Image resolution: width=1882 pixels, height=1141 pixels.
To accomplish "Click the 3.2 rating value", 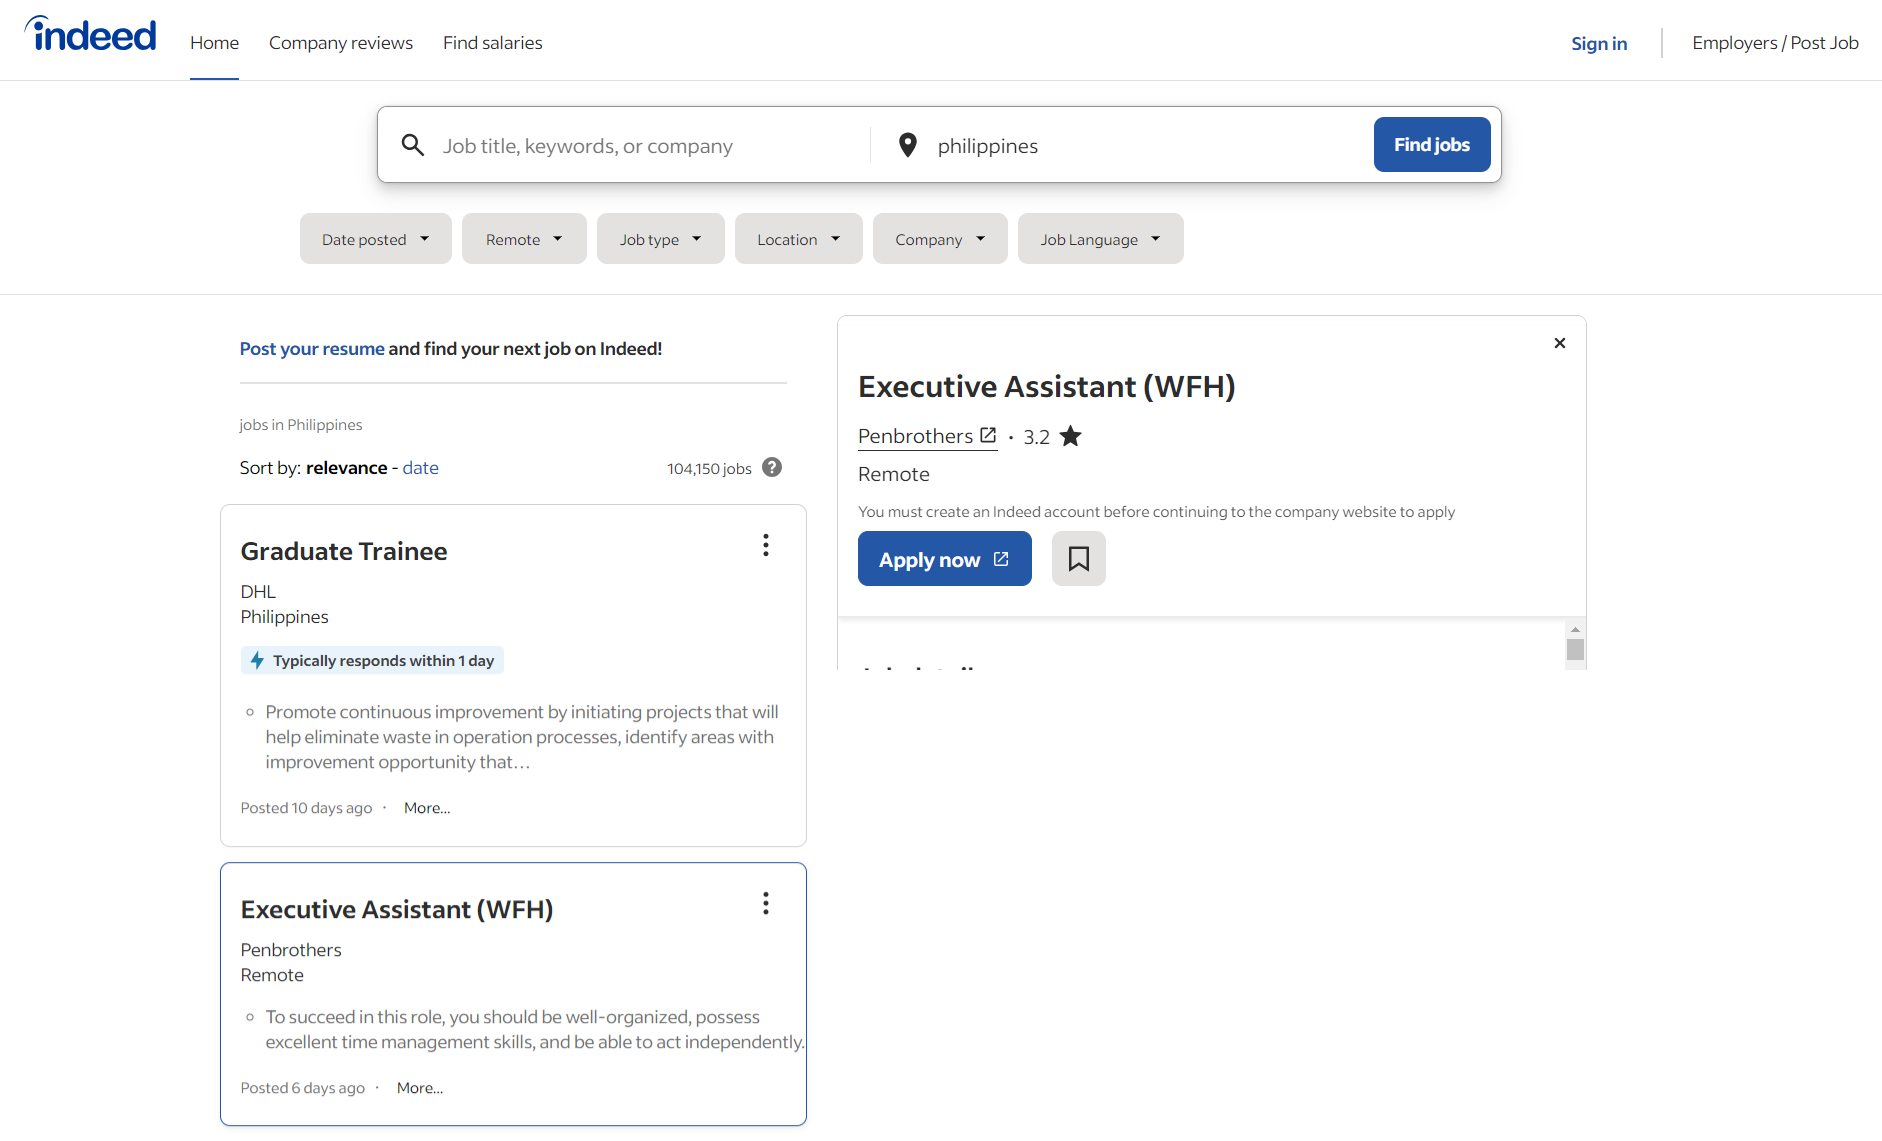I will [1036, 437].
